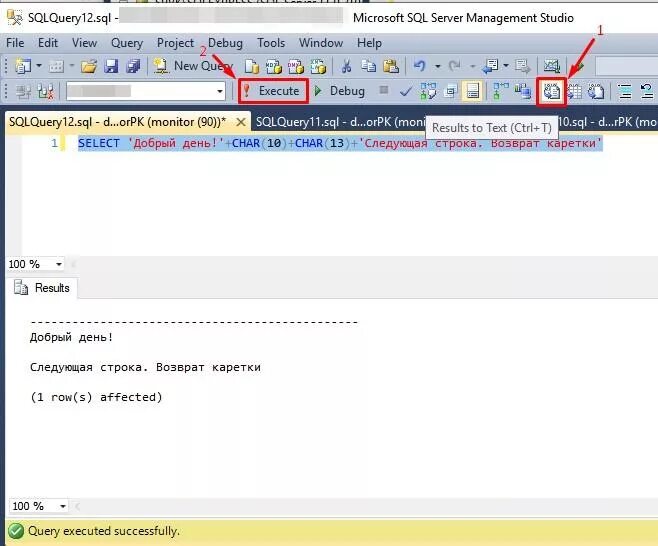
Task: Click the Execute button
Action: coord(273,91)
